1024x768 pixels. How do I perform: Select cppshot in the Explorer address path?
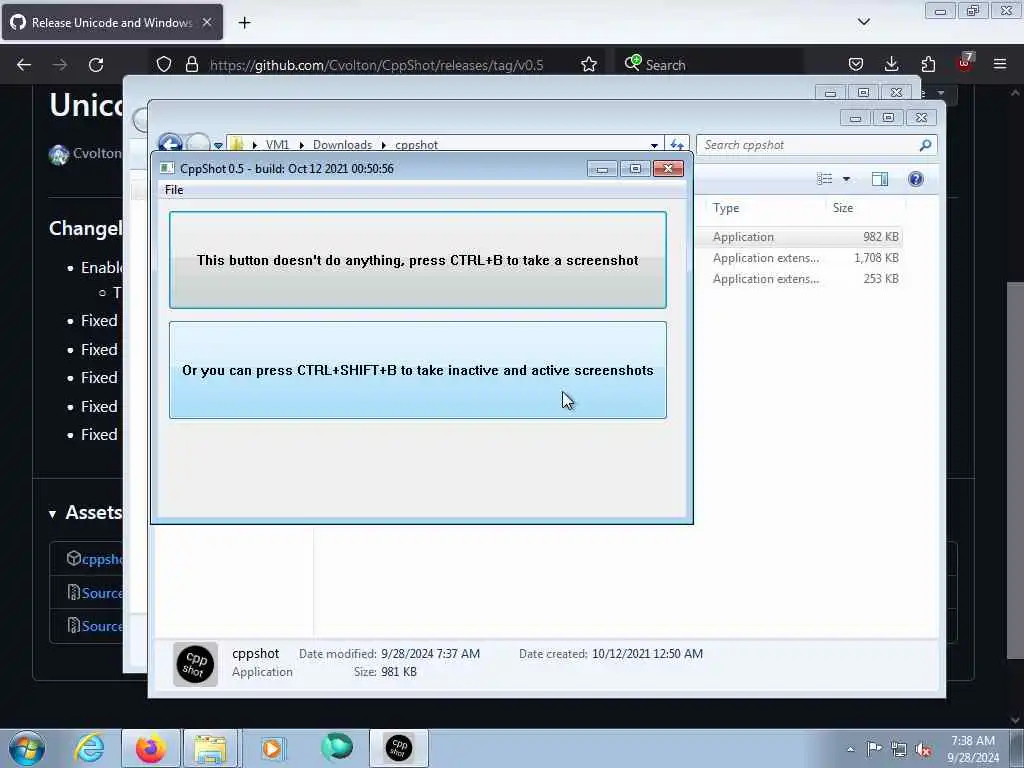[x=416, y=144]
